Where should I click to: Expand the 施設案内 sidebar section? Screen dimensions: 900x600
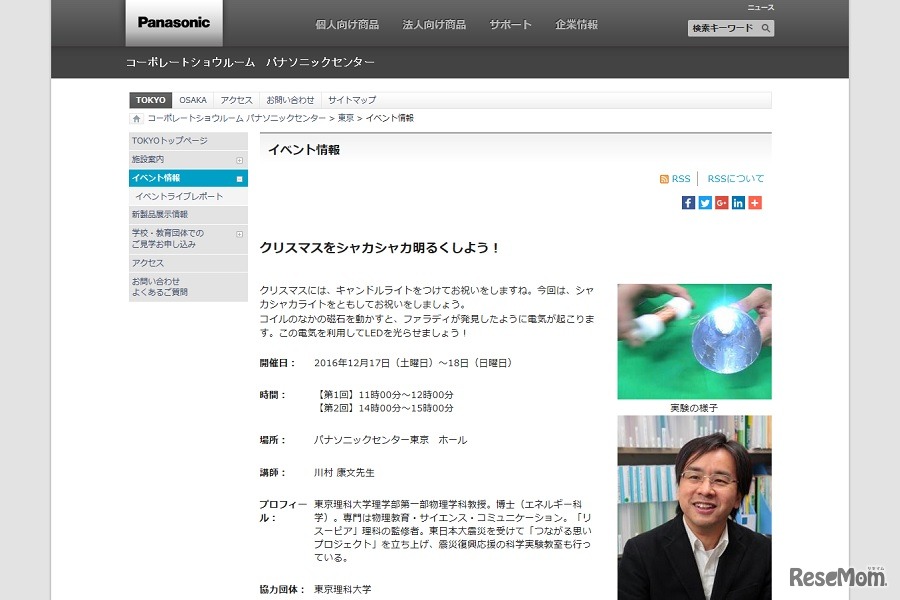click(239, 160)
